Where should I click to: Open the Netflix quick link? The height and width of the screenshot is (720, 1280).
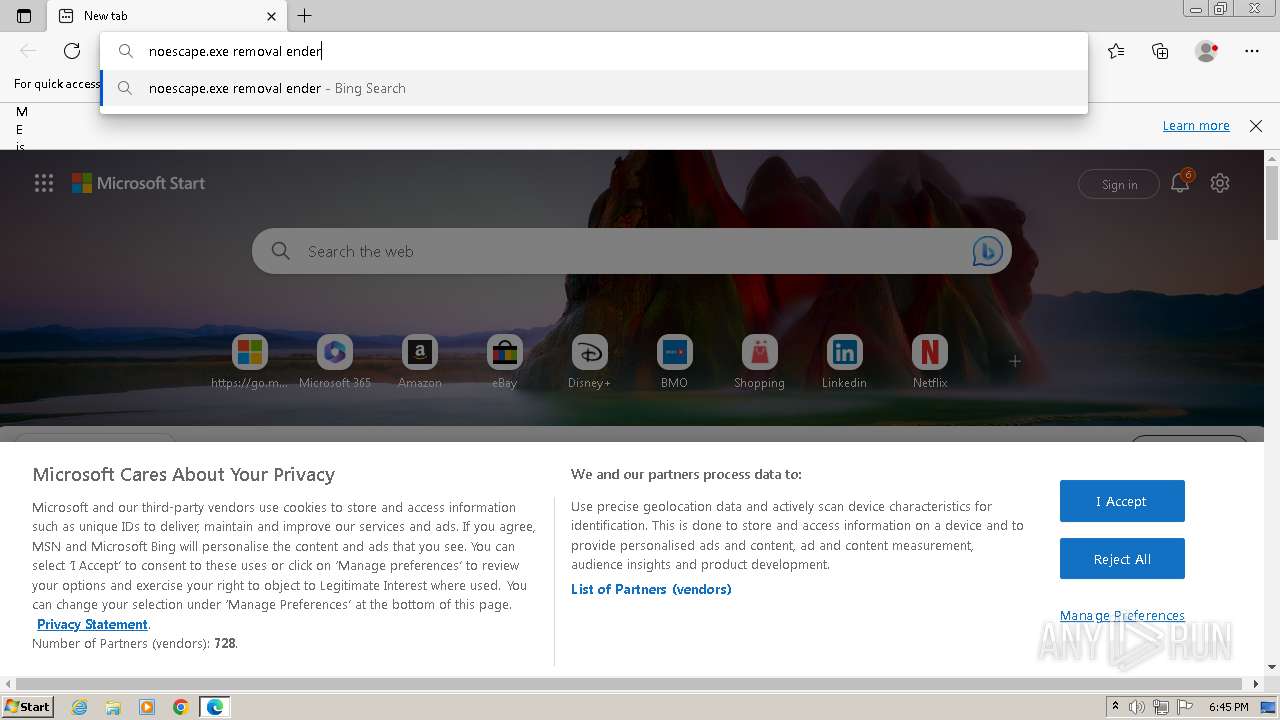930,363
